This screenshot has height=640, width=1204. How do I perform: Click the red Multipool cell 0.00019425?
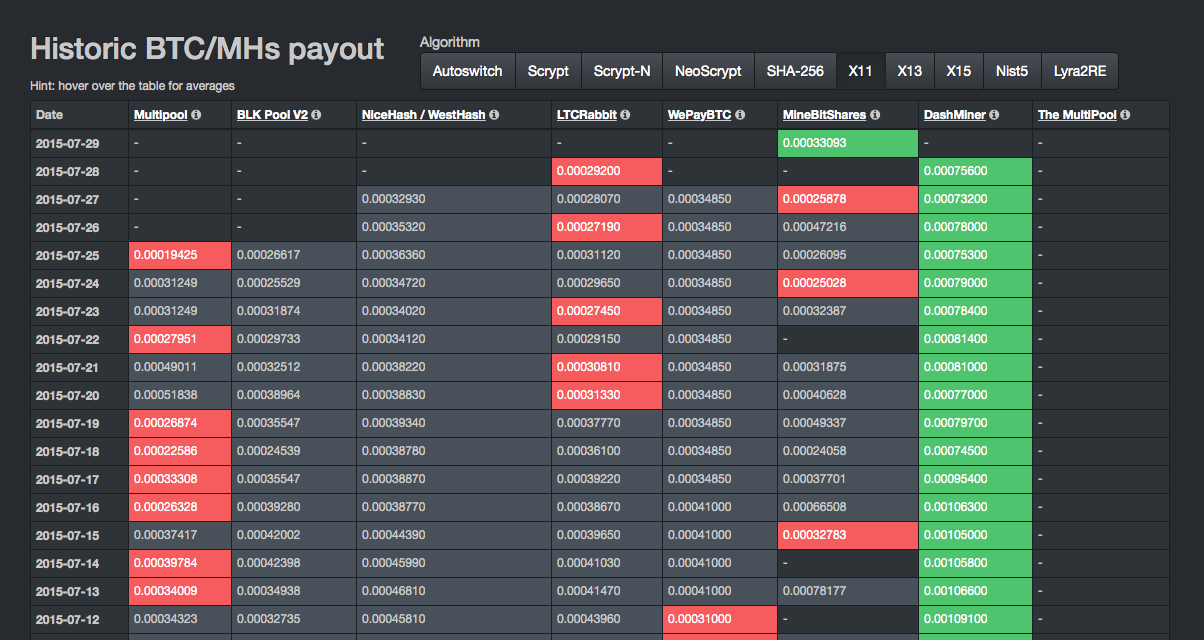click(x=180, y=255)
